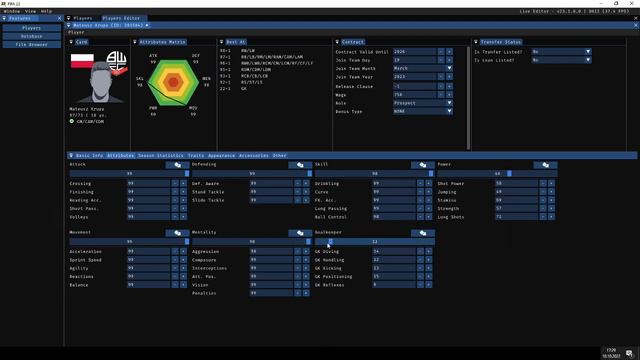Click the Long Shots value input field
640x360 pixels.
516,217
